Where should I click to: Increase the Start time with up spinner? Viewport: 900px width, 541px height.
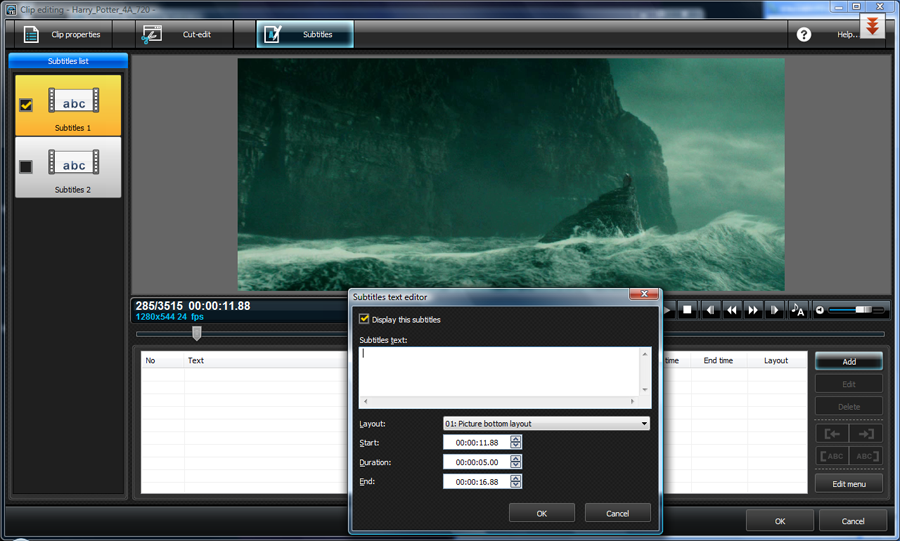(516, 439)
